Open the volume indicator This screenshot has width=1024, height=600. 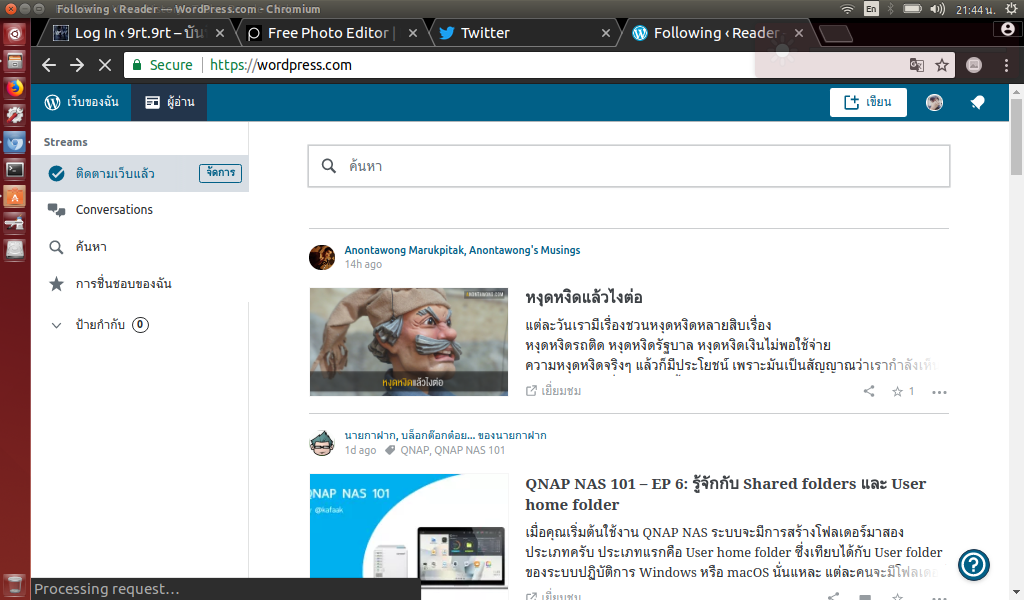click(x=938, y=8)
